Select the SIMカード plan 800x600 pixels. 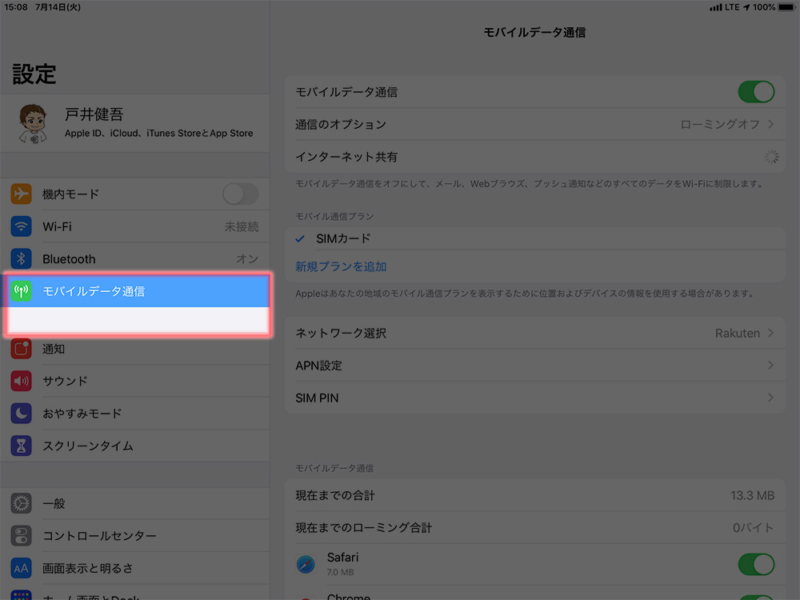(x=535, y=238)
